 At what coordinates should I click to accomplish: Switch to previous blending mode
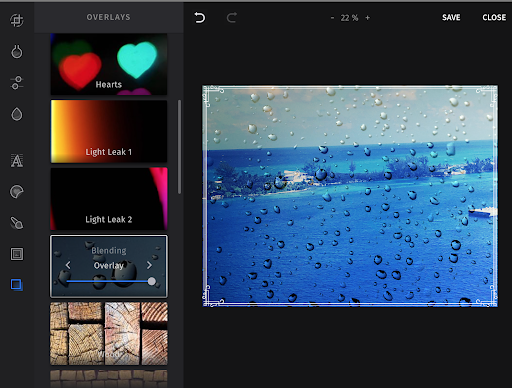(x=68, y=265)
